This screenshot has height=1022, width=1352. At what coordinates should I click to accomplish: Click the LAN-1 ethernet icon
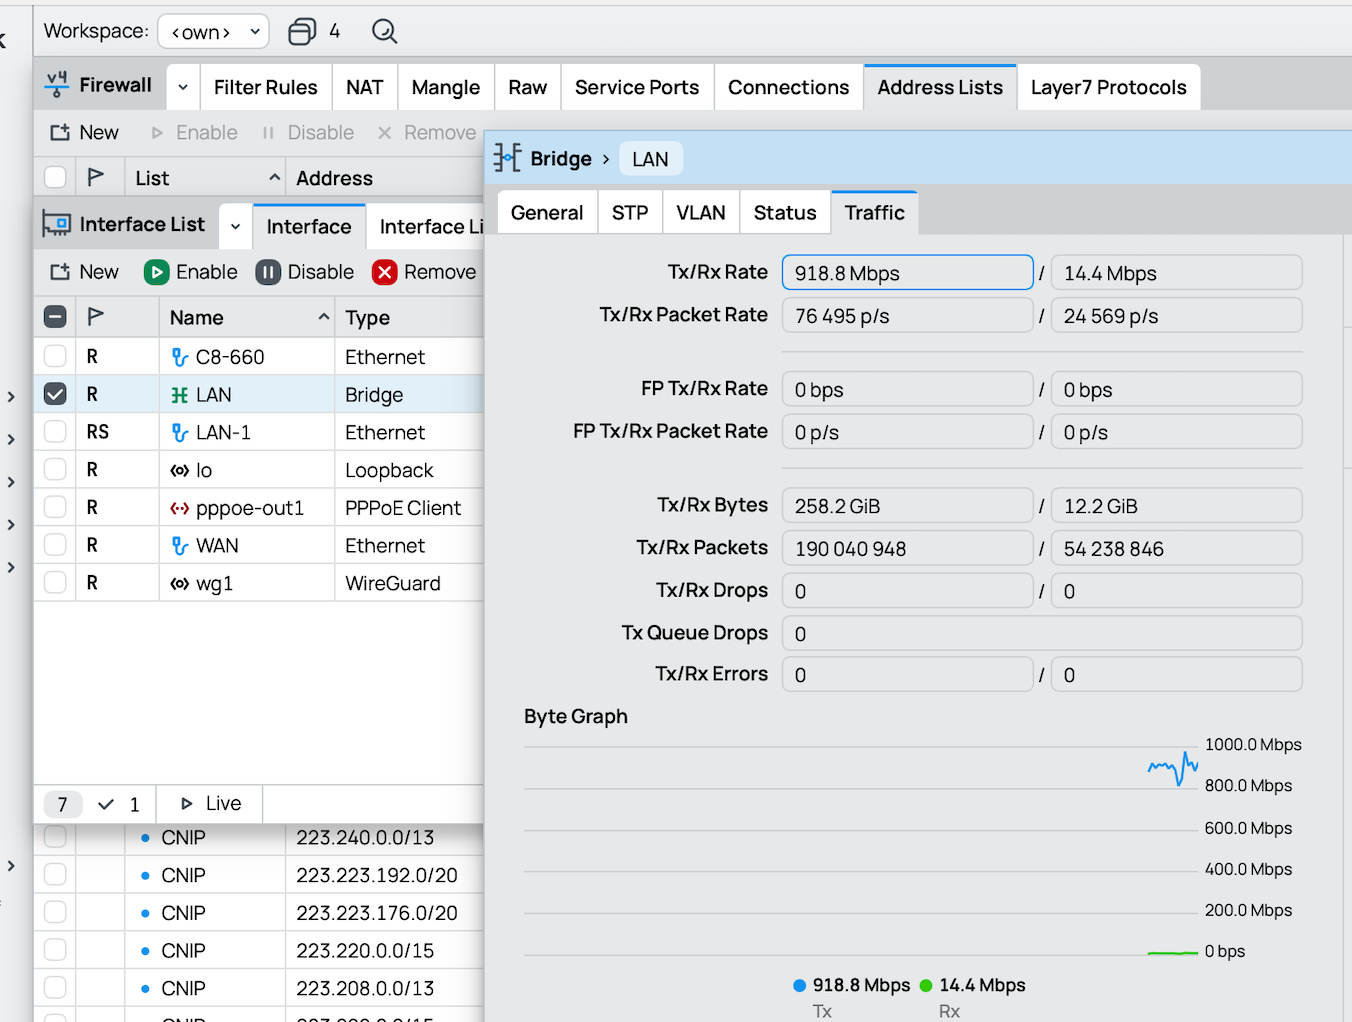tap(180, 432)
